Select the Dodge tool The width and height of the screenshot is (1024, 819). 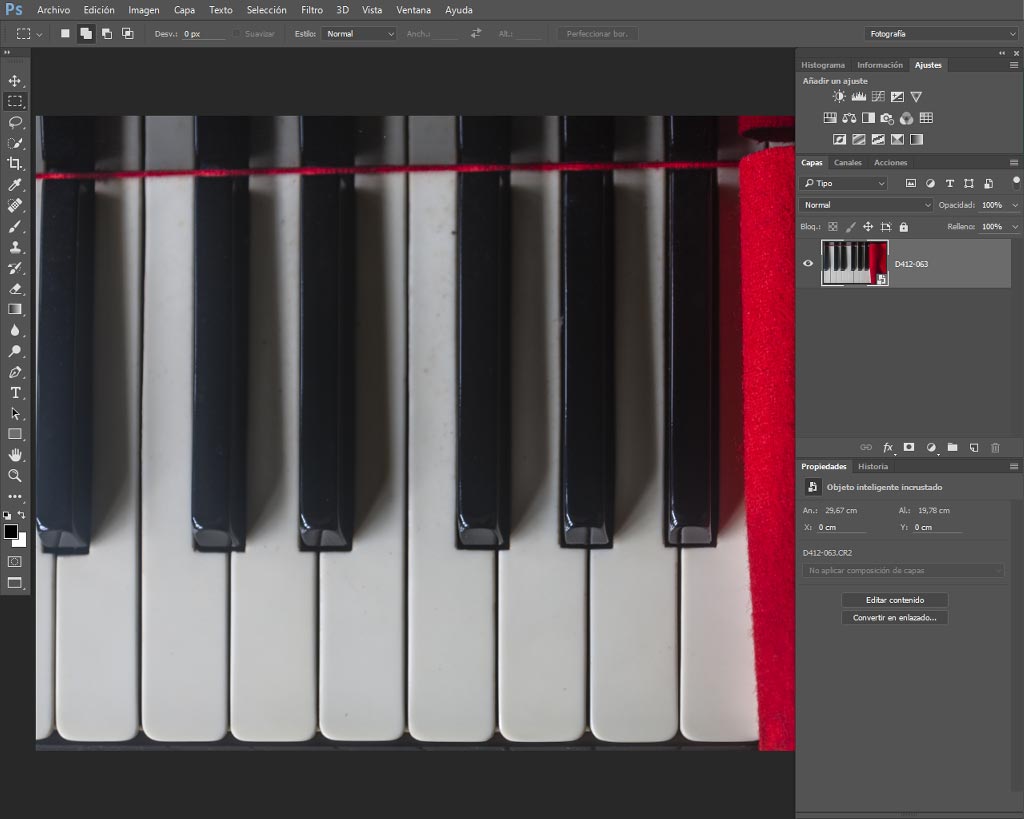pyautogui.click(x=14, y=351)
